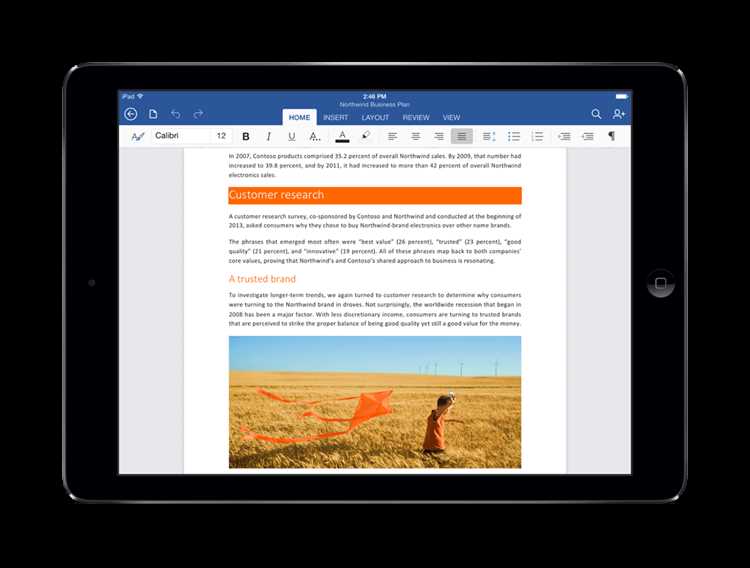The width and height of the screenshot is (750, 568).
Task: Open the Calibri font name dropdown
Action: point(181,136)
